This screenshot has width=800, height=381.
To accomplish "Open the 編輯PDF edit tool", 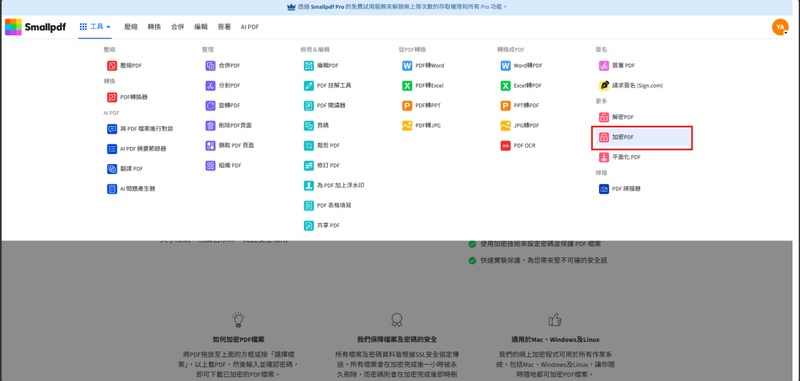I will pos(321,66).
